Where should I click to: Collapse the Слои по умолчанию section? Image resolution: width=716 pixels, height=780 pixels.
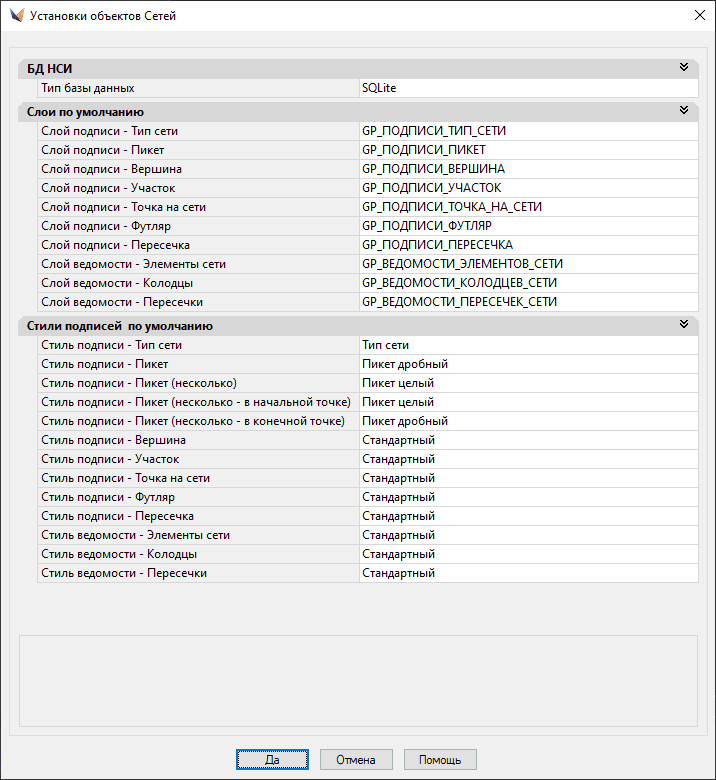684,111
